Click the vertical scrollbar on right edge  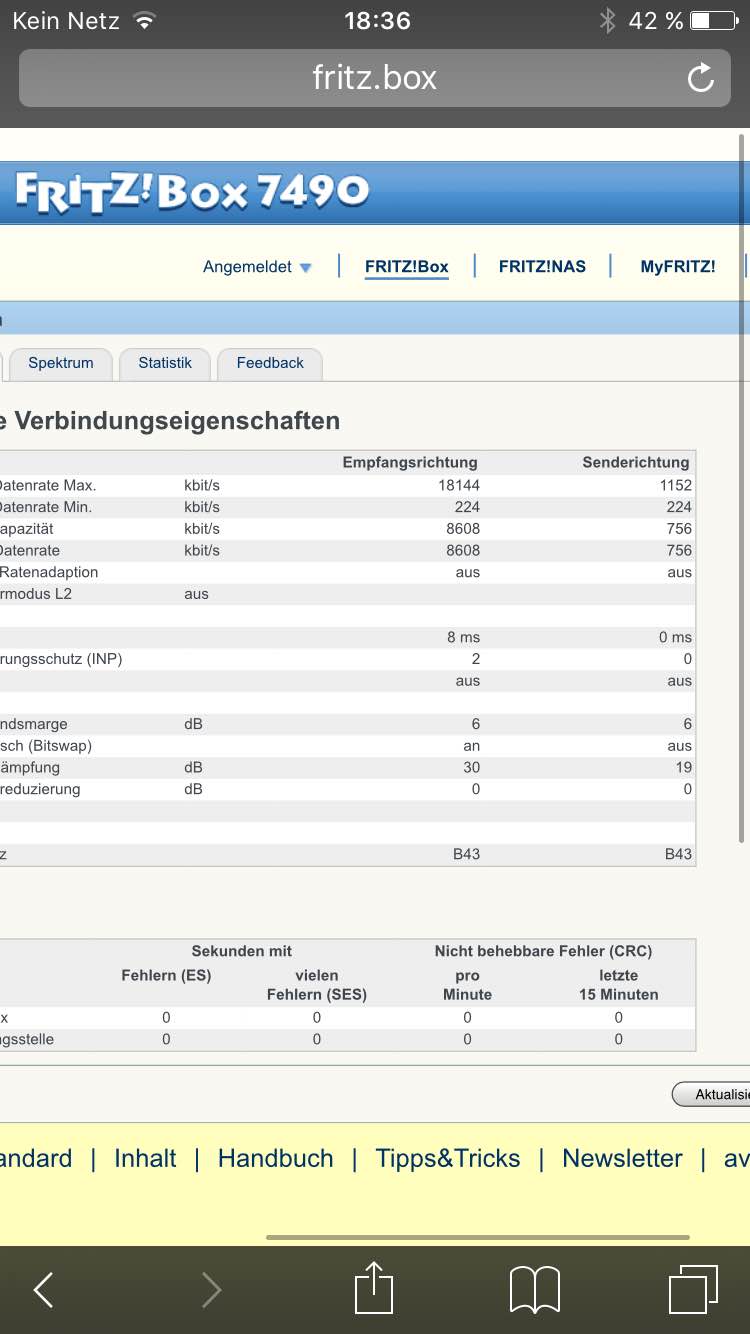742,490
